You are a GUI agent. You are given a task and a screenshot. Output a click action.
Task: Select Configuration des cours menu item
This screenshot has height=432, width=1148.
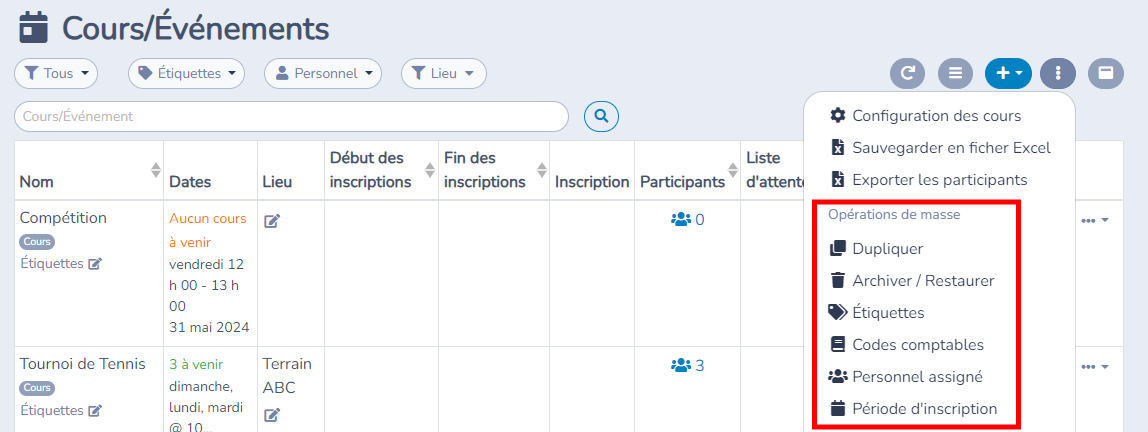(925, 116)
